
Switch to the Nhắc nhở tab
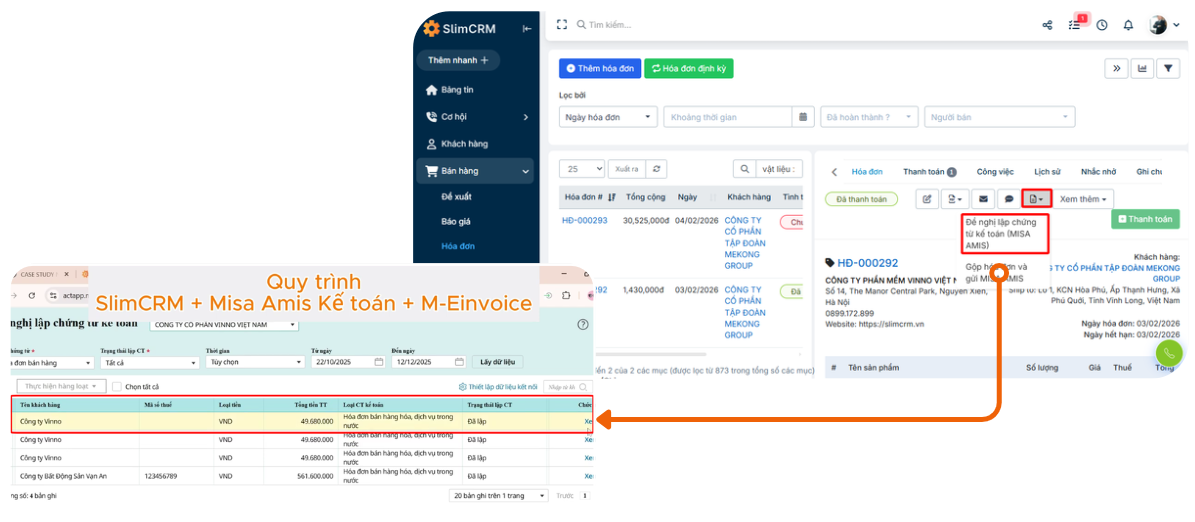[x=1097, y=172]
